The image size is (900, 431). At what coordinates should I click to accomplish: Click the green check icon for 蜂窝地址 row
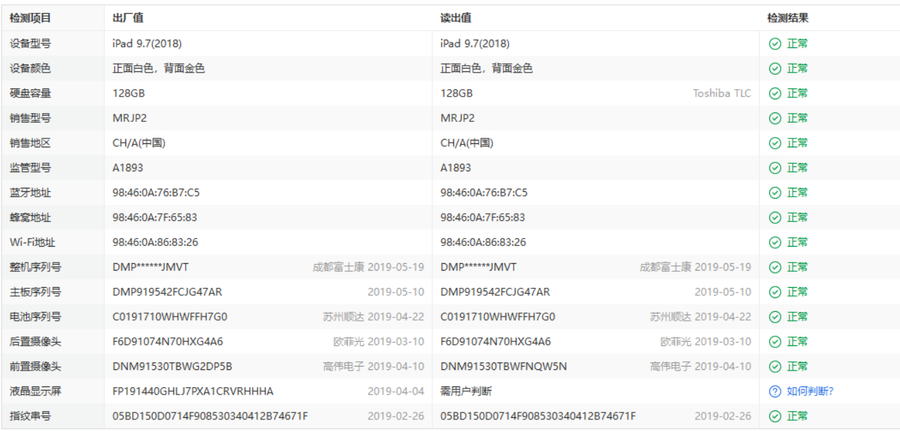(x=775, y=218)
